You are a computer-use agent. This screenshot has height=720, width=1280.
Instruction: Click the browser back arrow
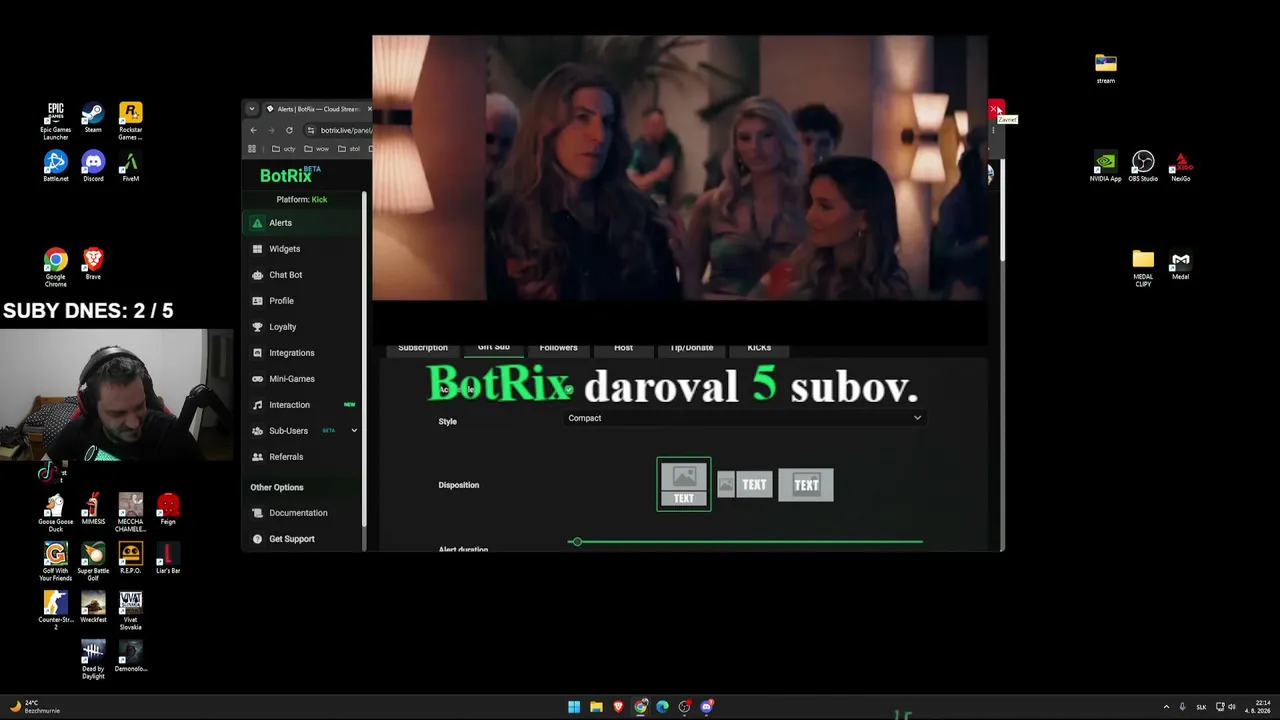click(x=253, y=130)
